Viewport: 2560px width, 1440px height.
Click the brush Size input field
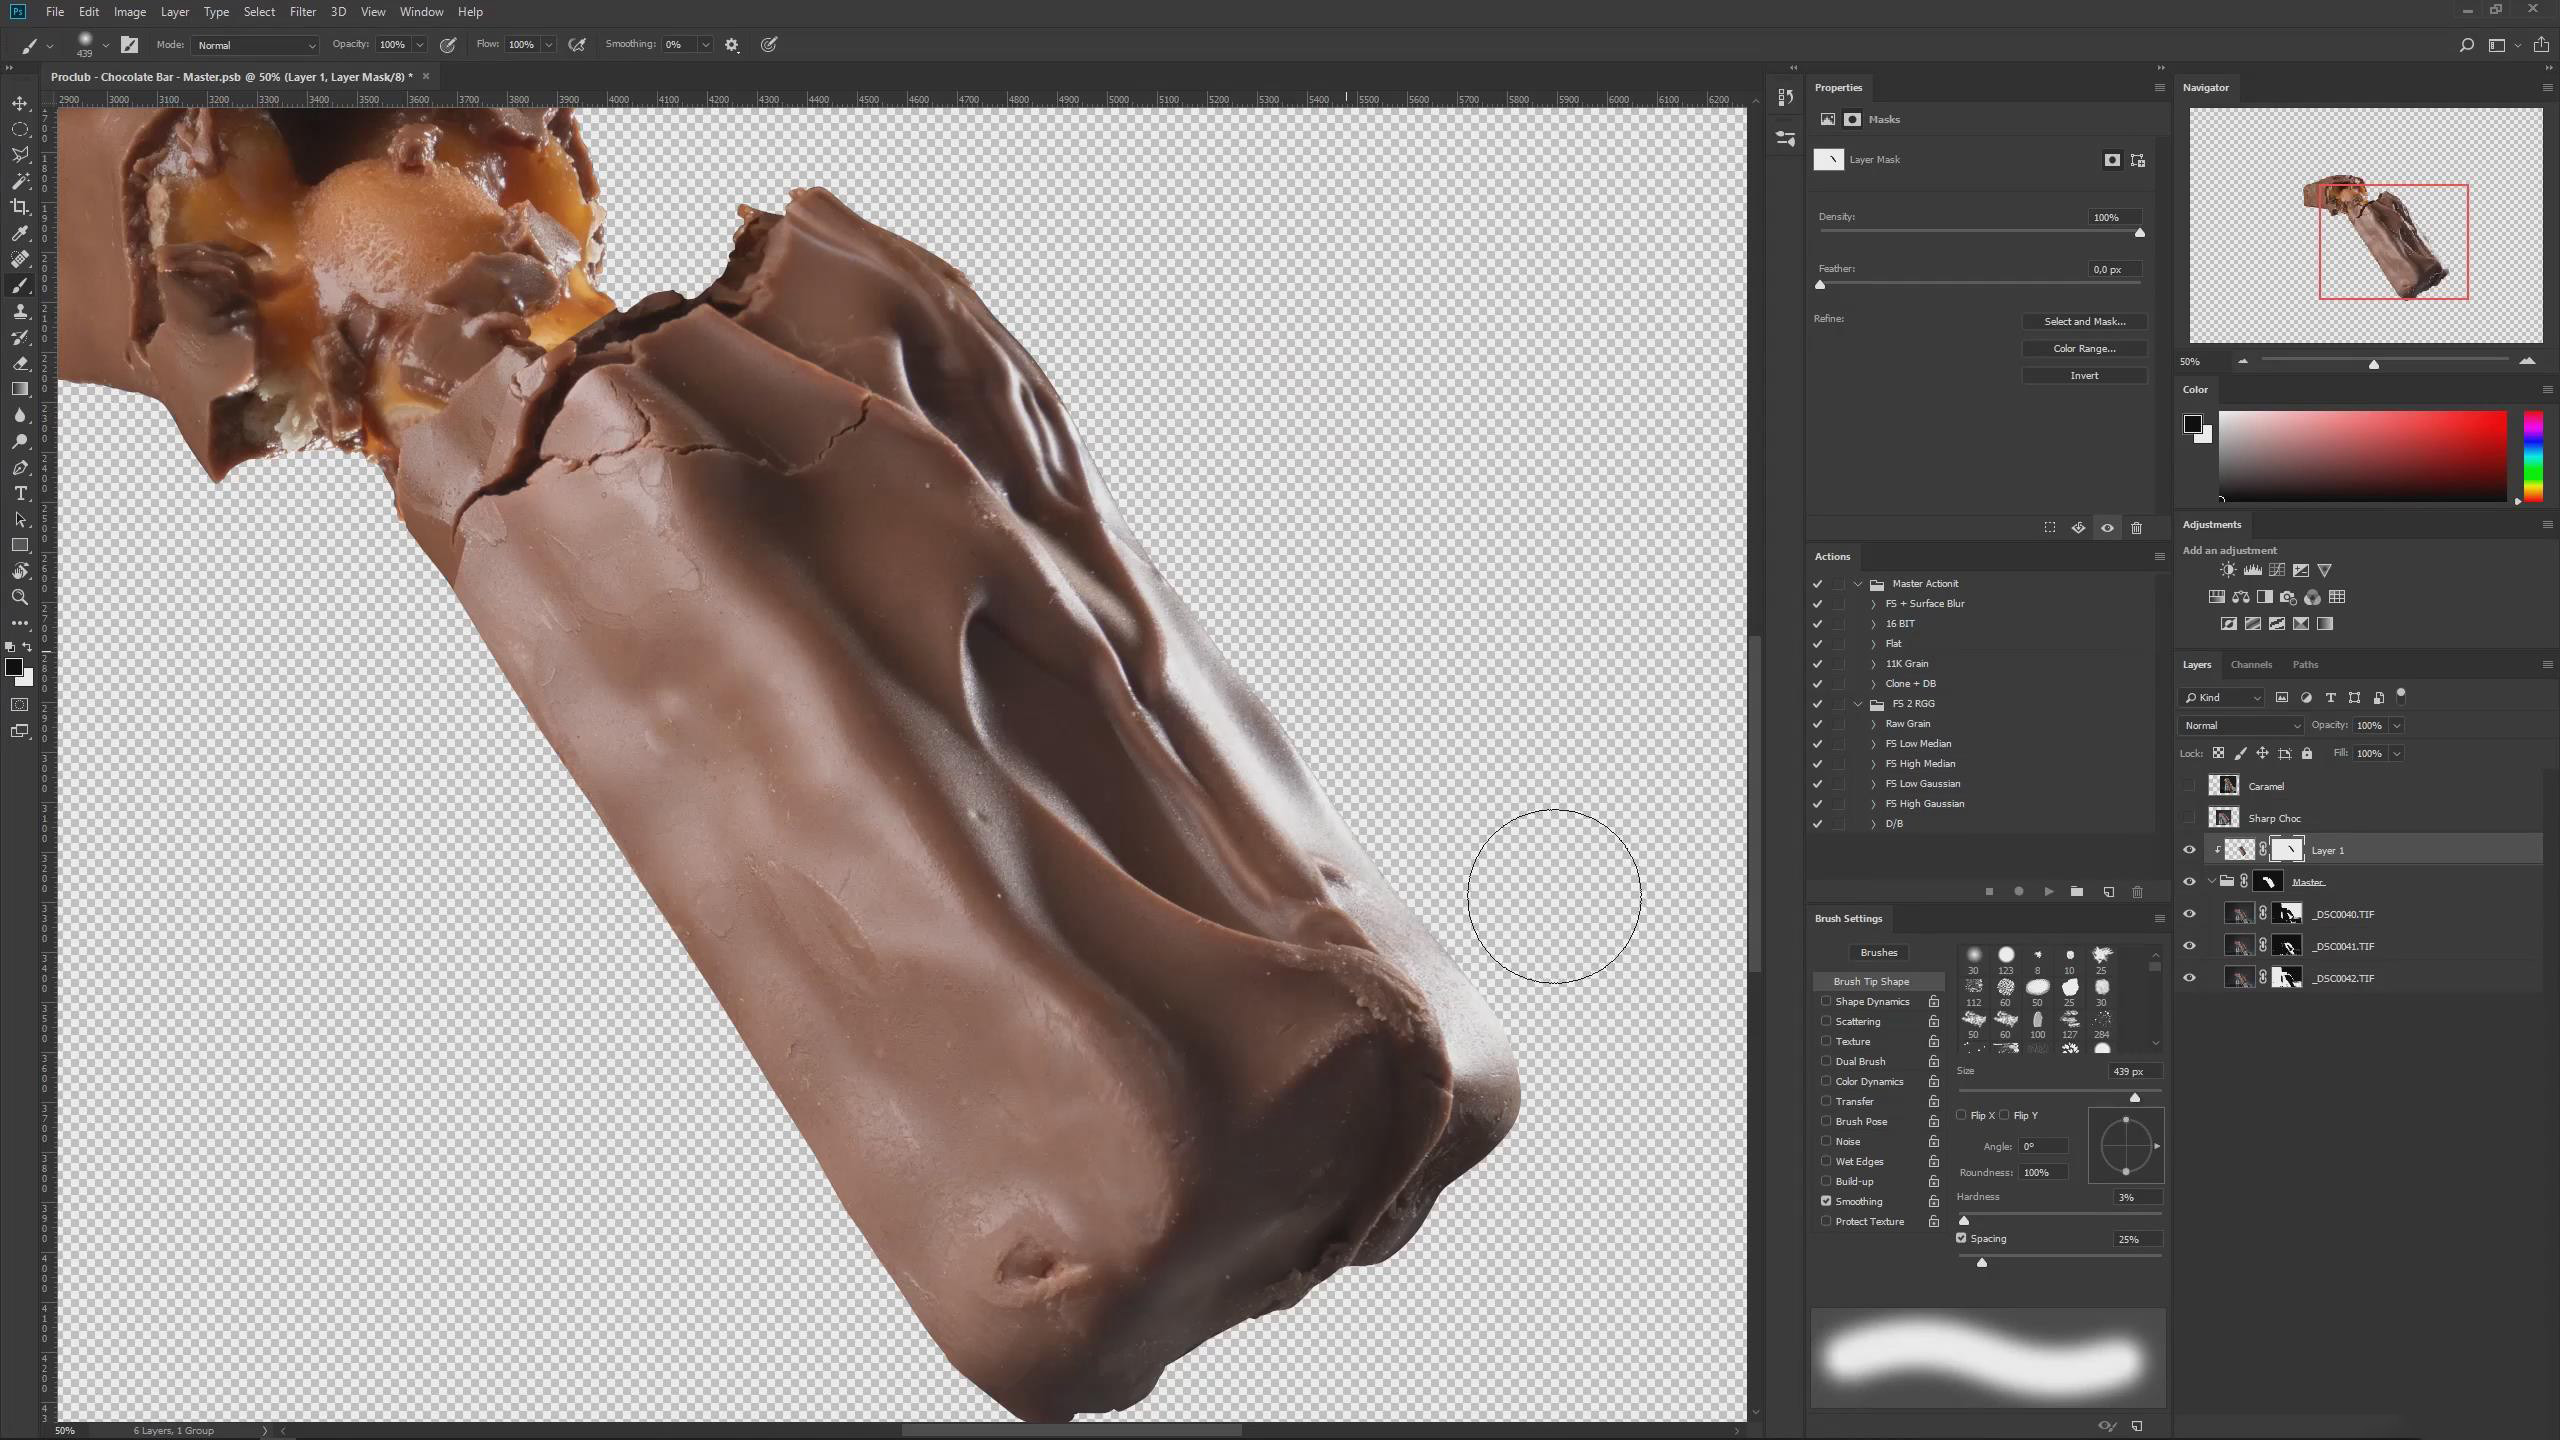(x=2133, y=1071)
